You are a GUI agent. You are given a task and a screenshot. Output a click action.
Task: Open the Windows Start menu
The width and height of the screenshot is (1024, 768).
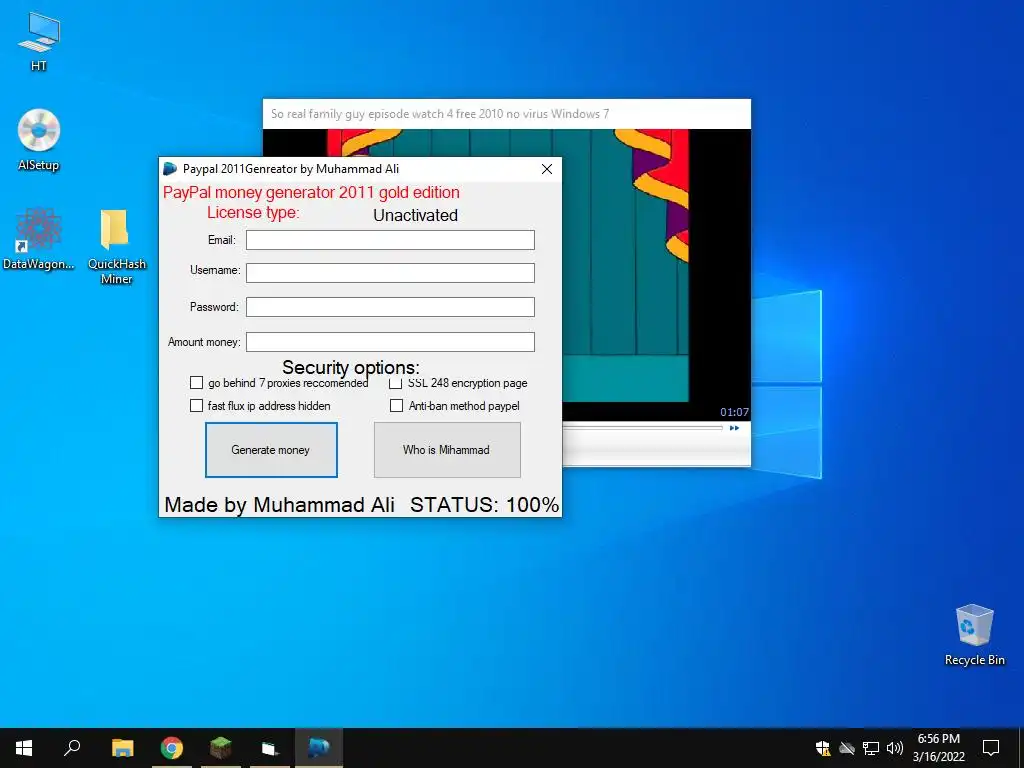tap(24, 748)
